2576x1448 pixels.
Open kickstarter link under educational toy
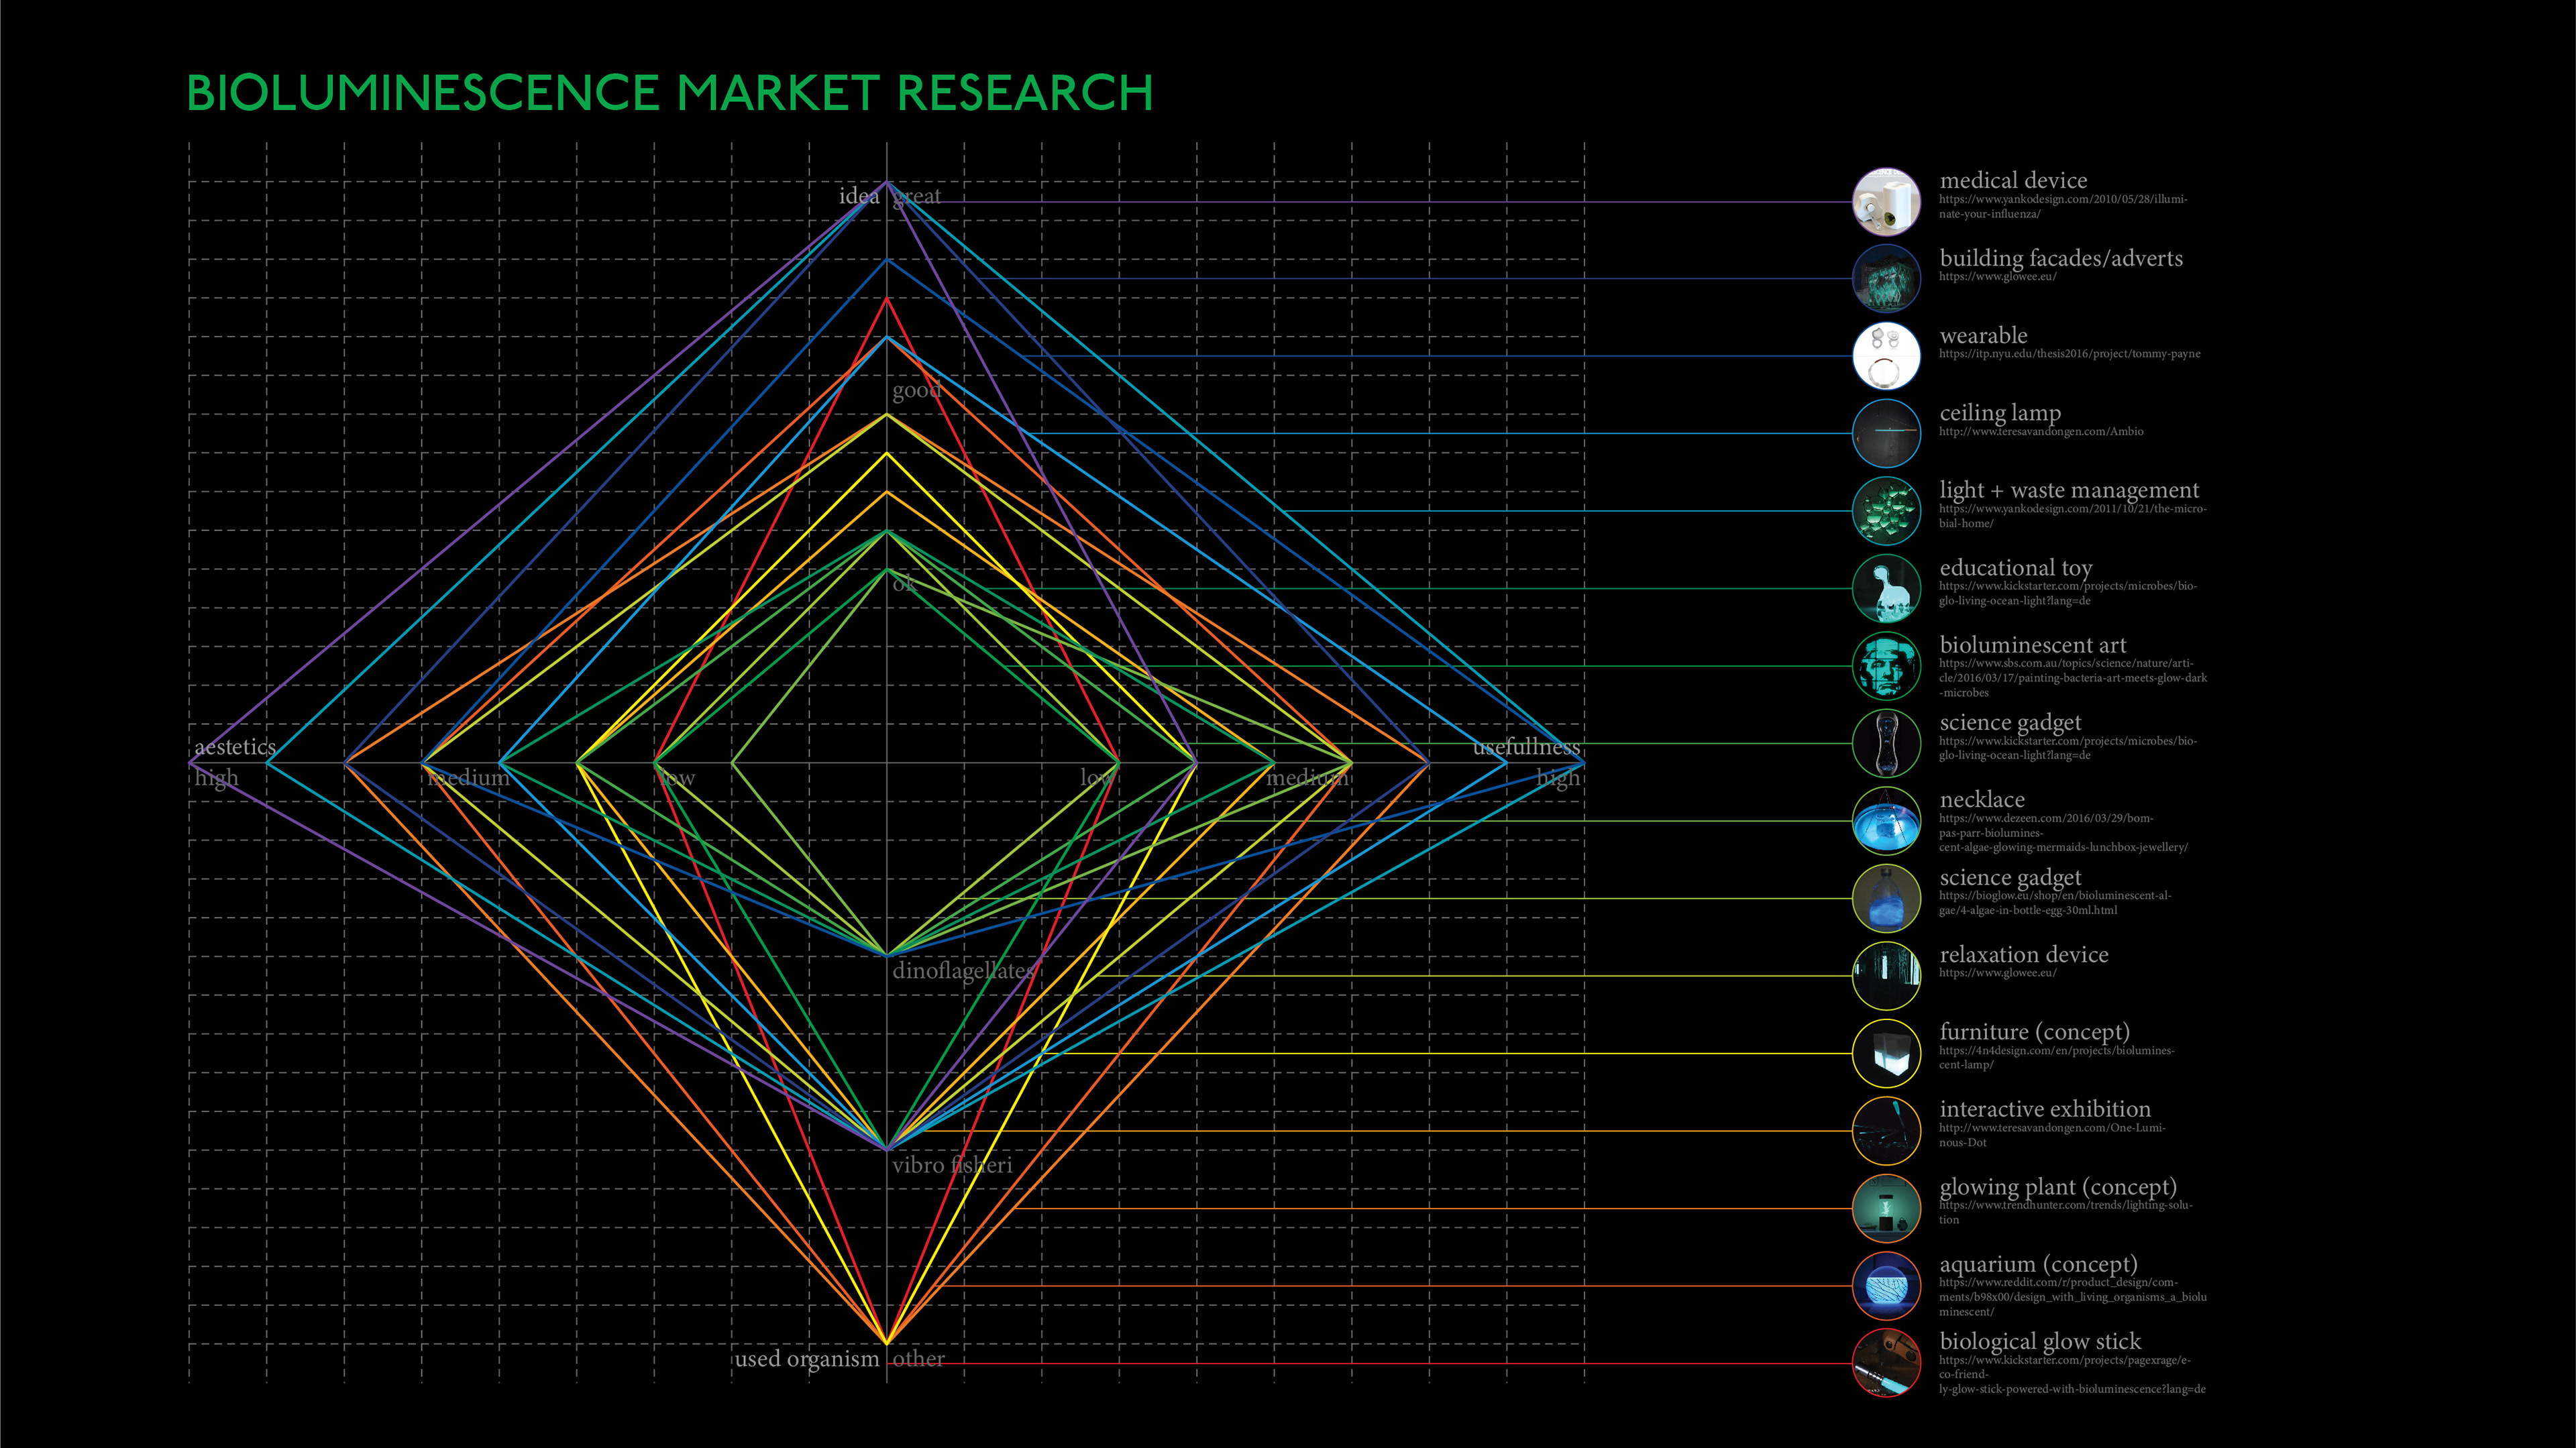tap(2068, 593)
